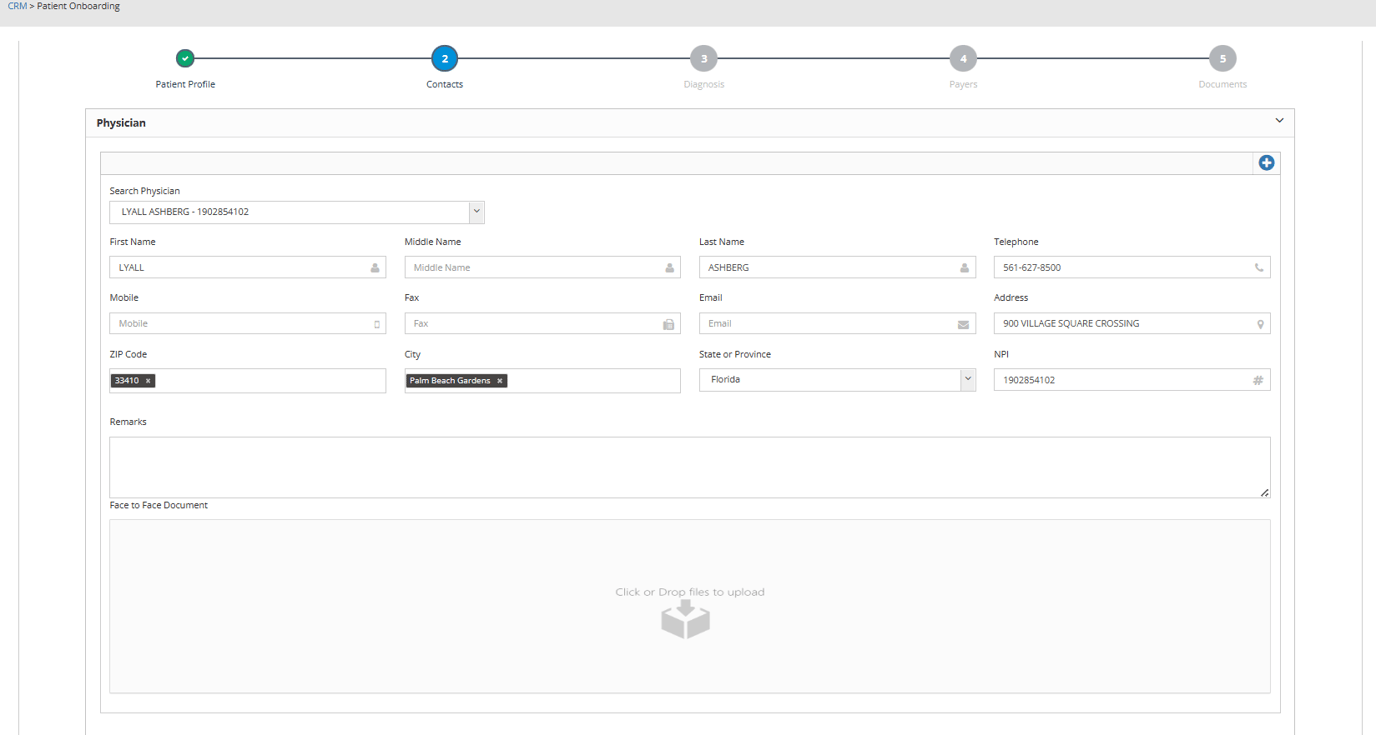Image resolution: width=1376 pixels, height=735 pixels.
Task: Click the phone icon in Telephone field
Action: point(1258,268)
